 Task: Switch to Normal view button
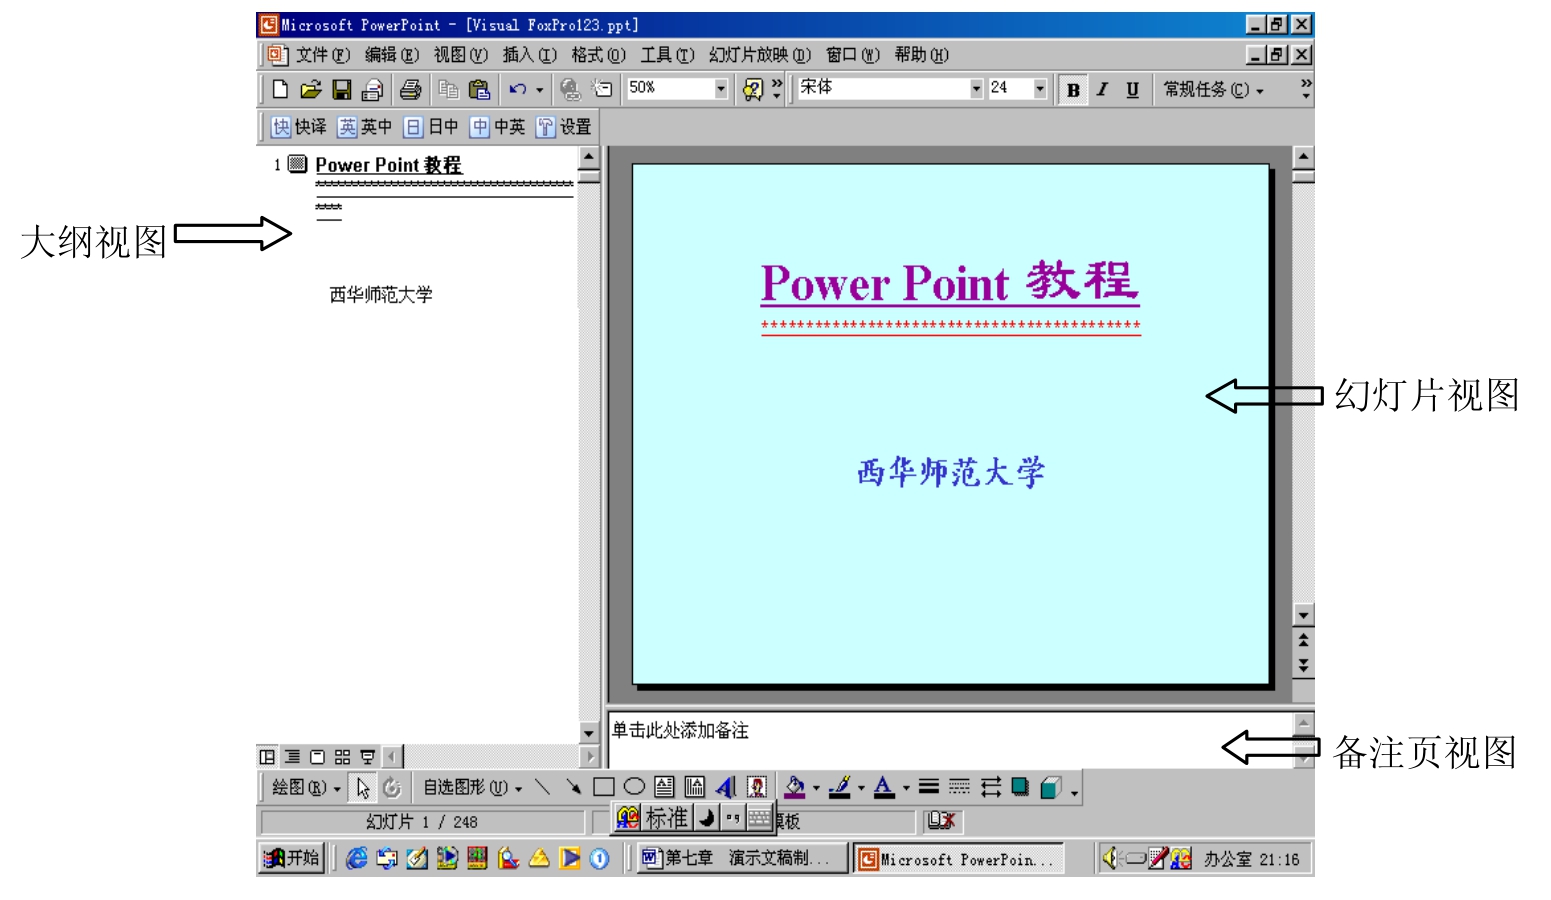pos(267,757)
